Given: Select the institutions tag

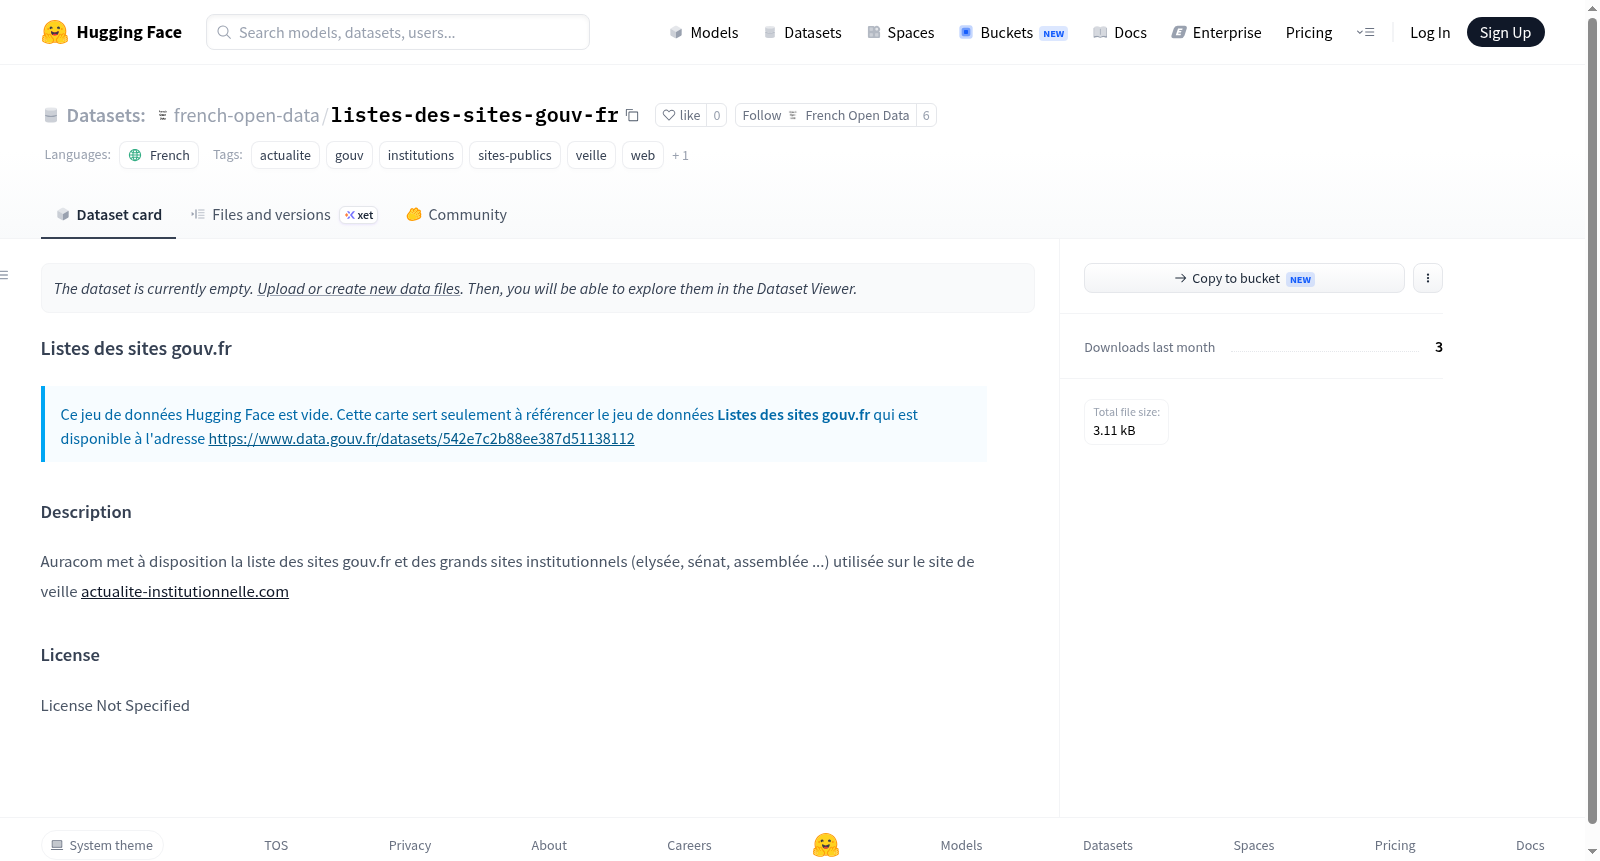Looking at the screenshot, I should click(x=421, y=155).
